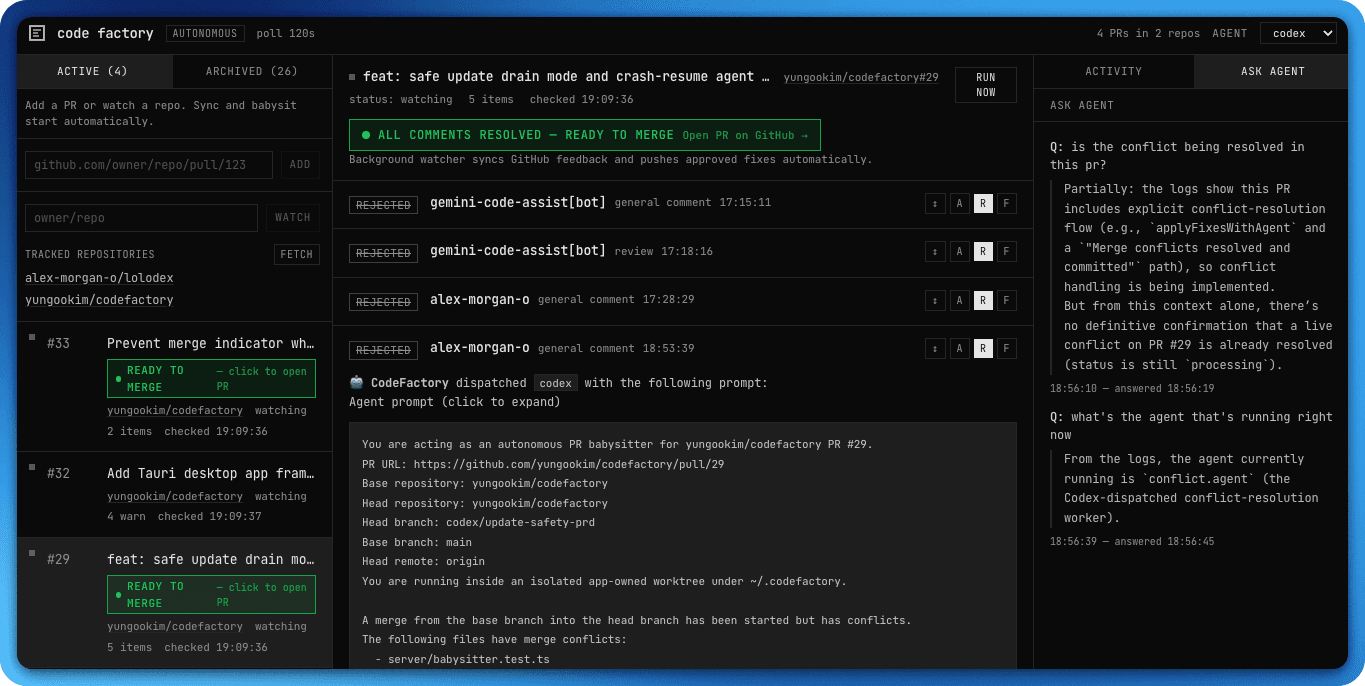Screen dimensions: 1365x686
Task: Click the codex tag in dispatched message
Action: point(556,383)
